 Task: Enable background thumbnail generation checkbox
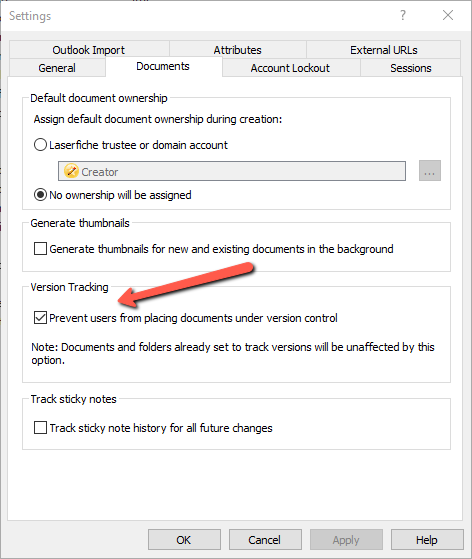(x=40, y=248)
